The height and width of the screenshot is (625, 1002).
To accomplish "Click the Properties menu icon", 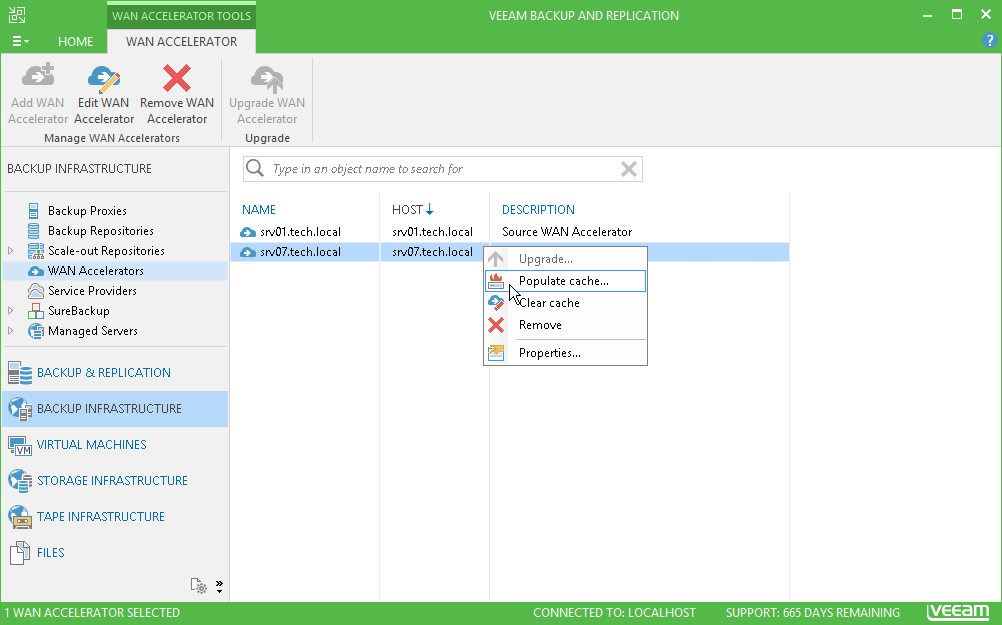I will tap(496, 353).
